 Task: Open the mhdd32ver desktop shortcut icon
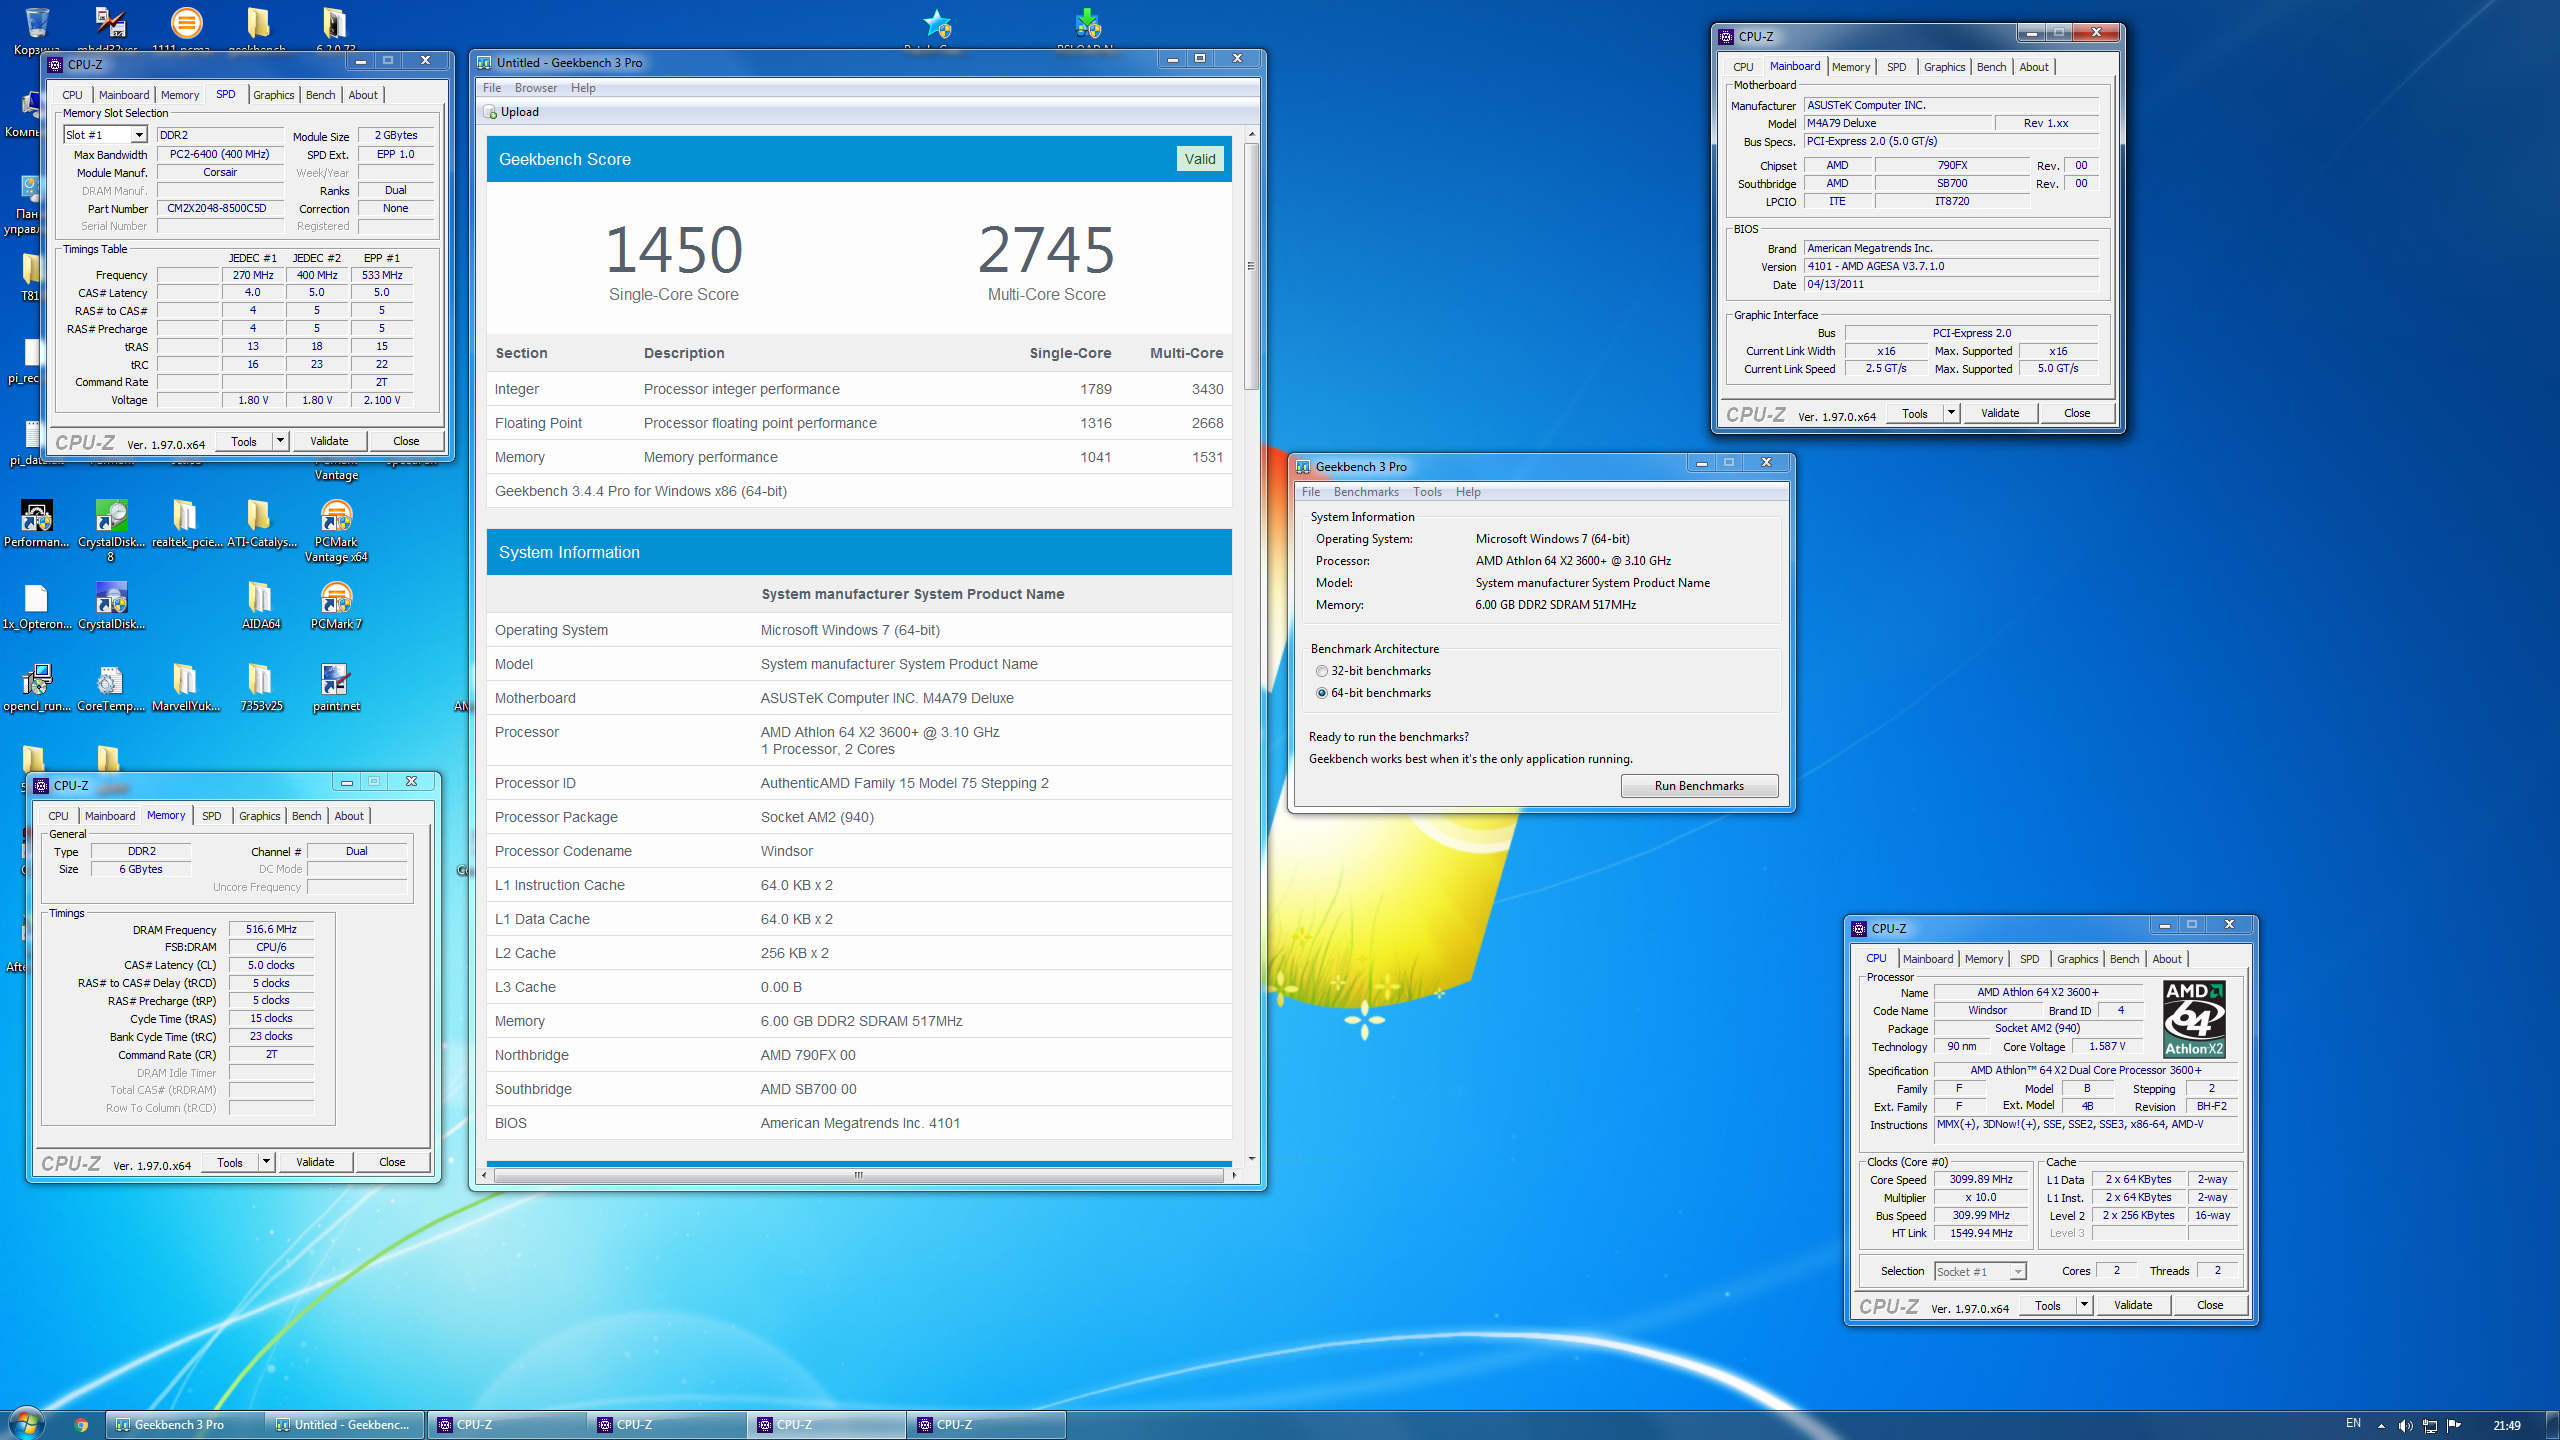coord(110,22)
